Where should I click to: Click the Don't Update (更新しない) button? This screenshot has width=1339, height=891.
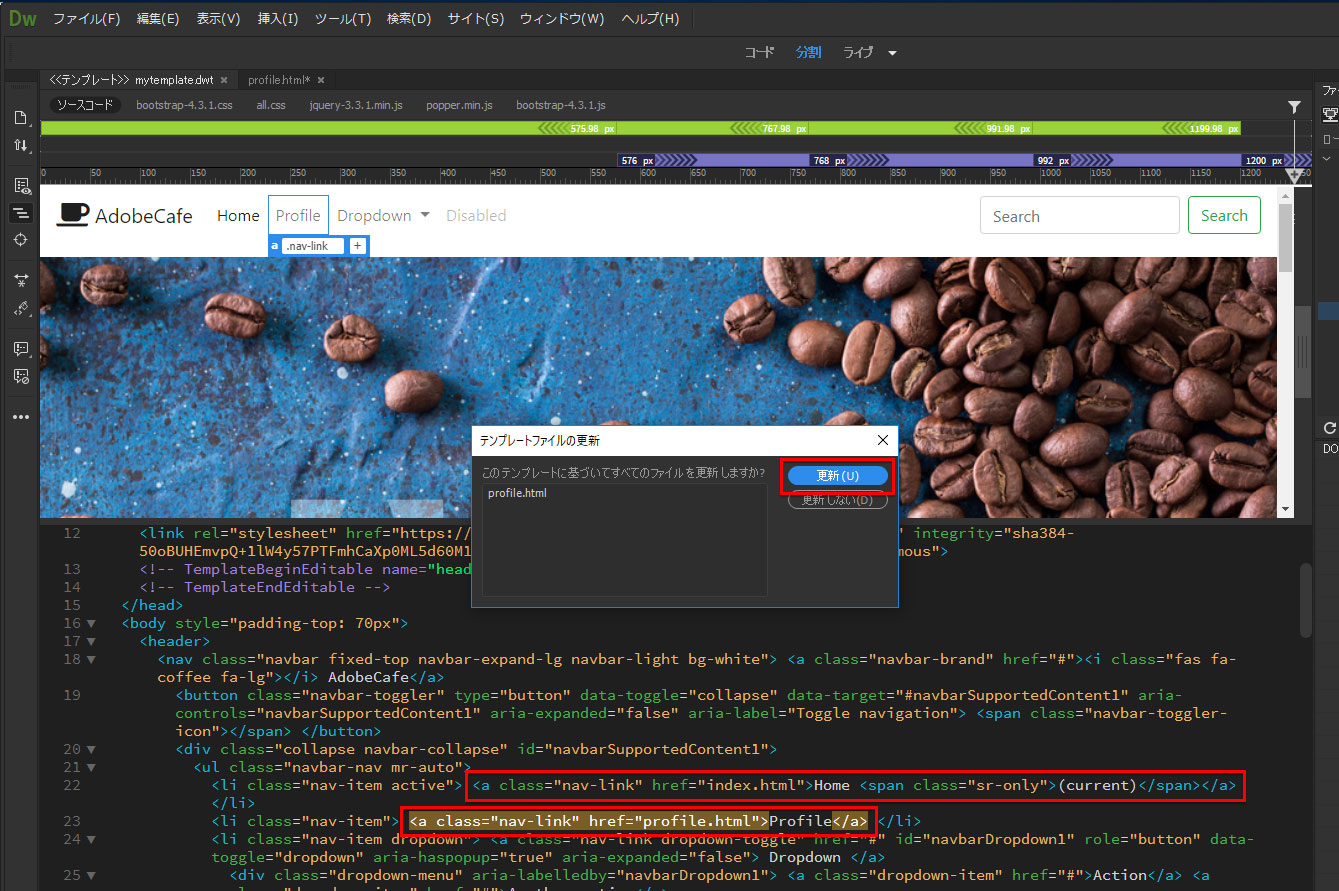[837, 501]
